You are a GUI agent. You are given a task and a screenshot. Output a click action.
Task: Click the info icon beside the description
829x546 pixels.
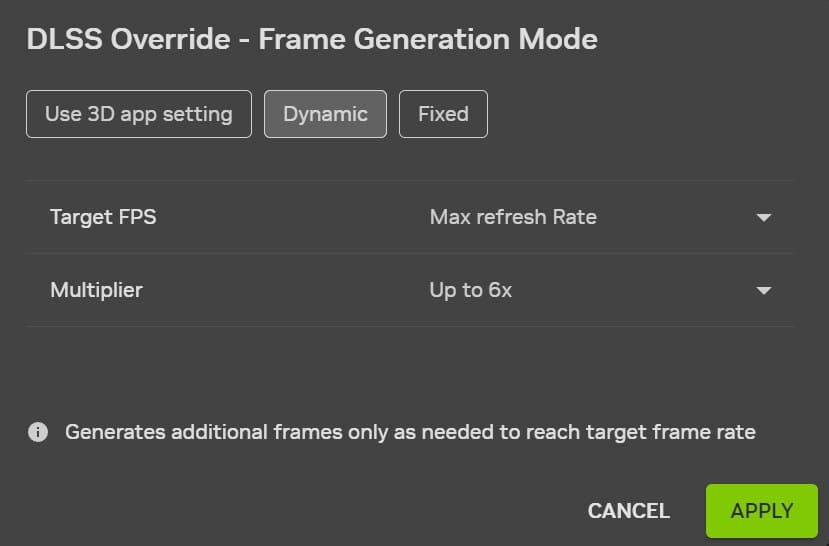[38, 433]
